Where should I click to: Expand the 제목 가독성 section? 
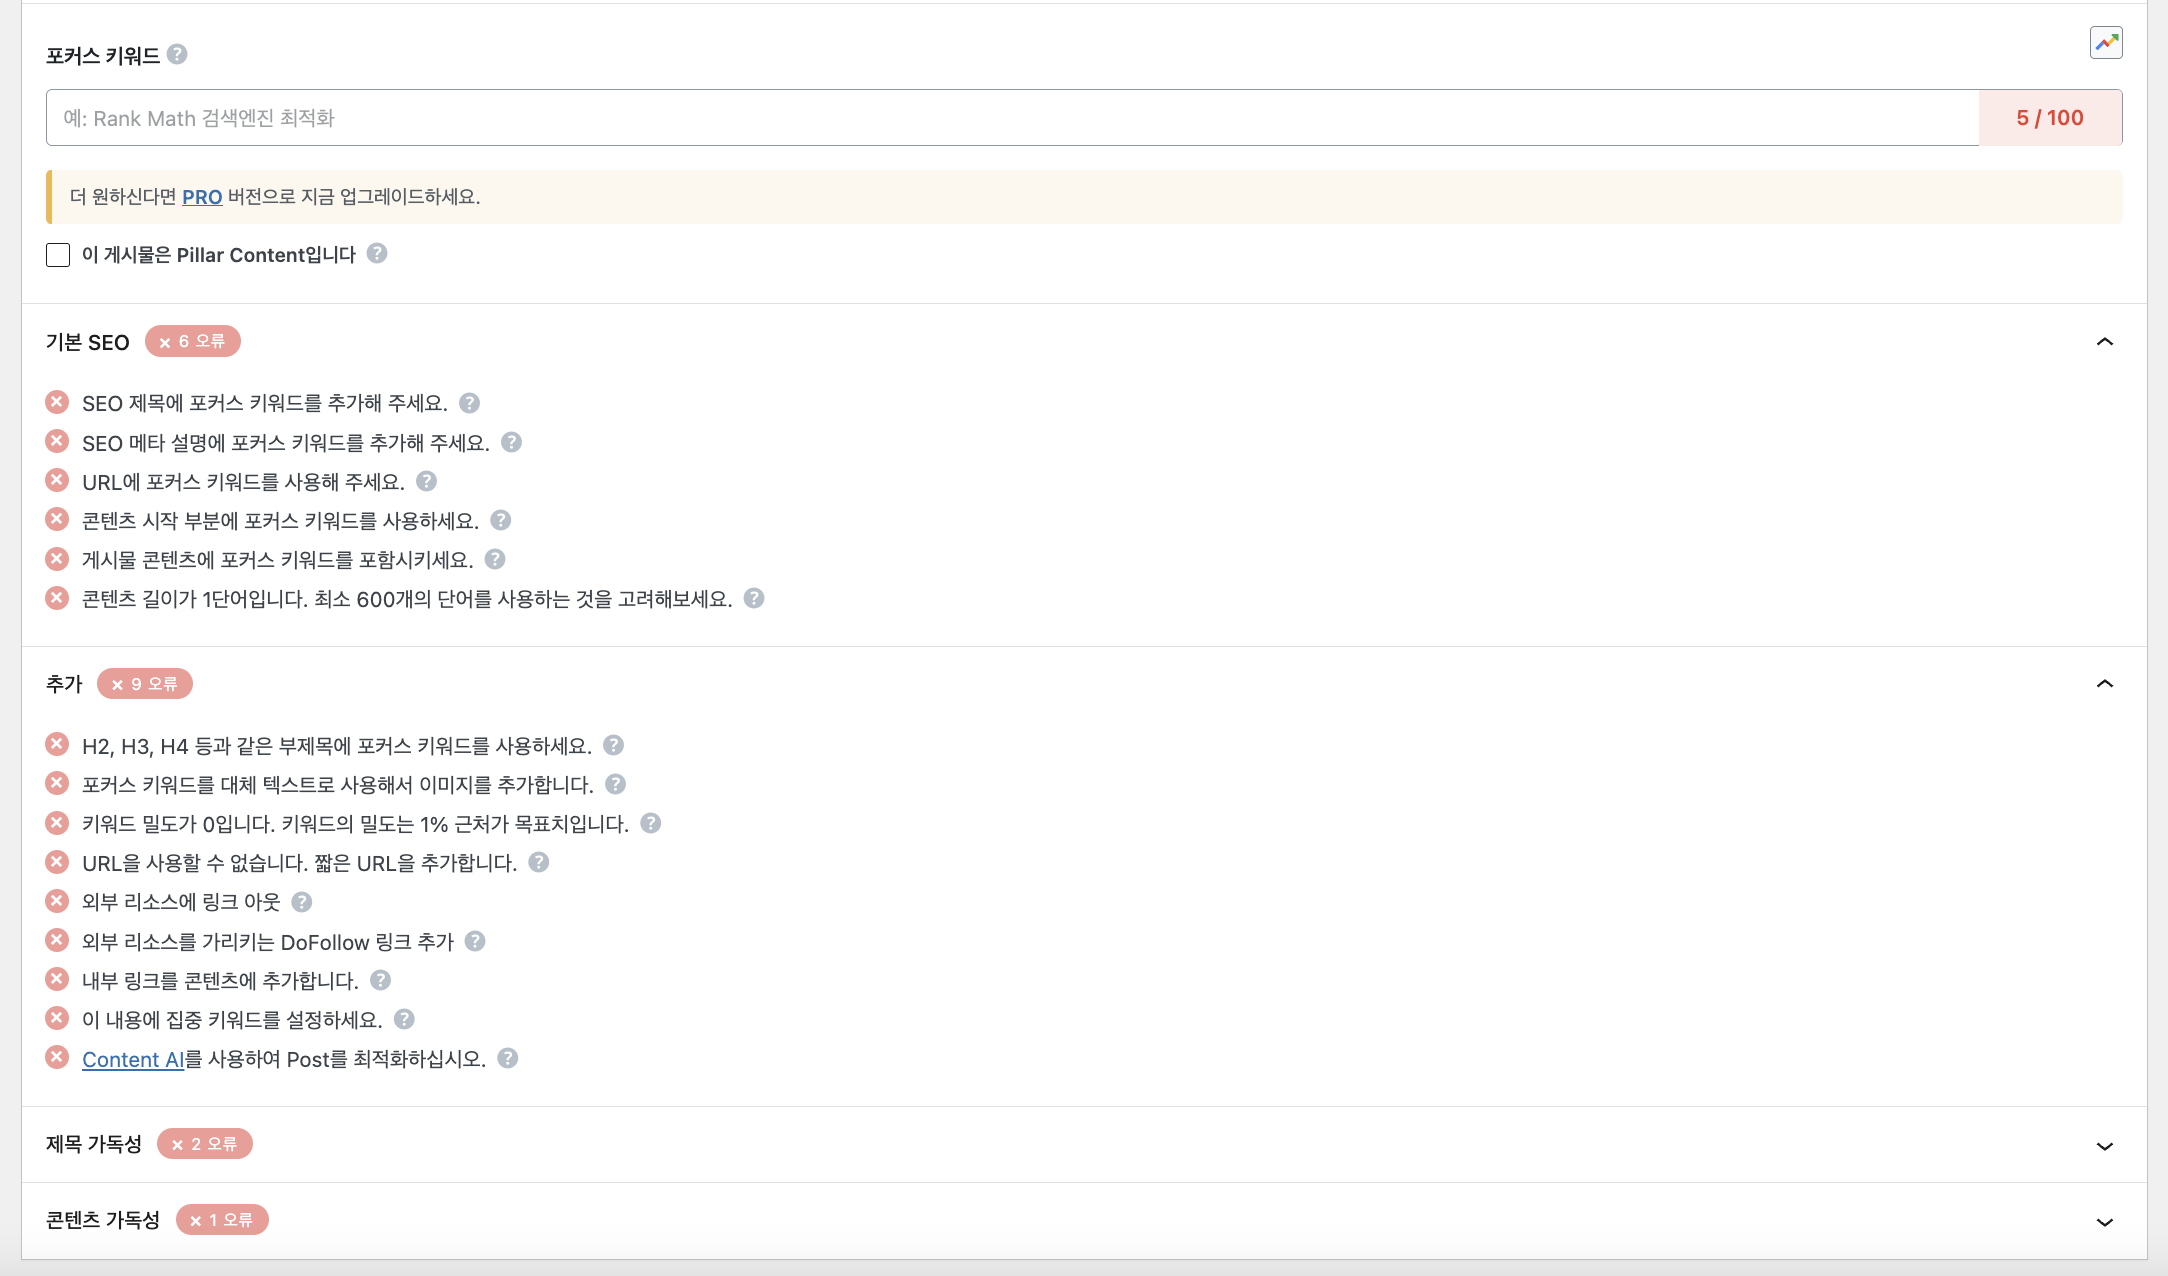(x=2104, y=1146)
